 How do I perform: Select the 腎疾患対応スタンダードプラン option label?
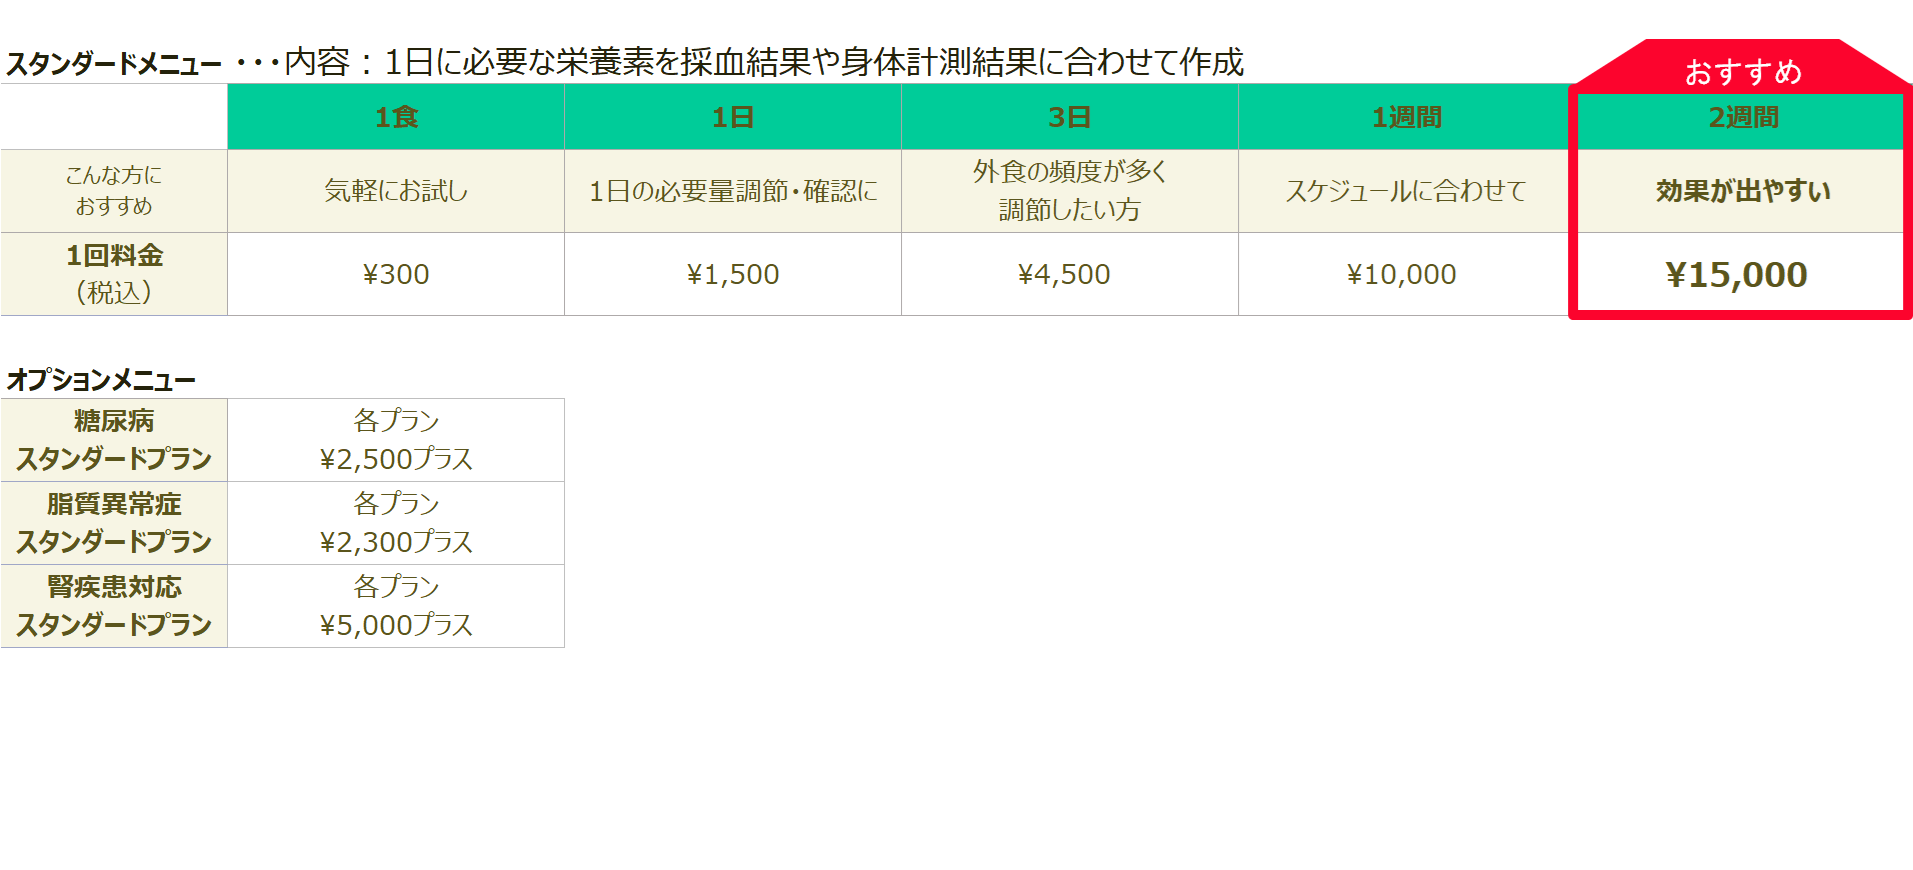click(x=114, y=606)
